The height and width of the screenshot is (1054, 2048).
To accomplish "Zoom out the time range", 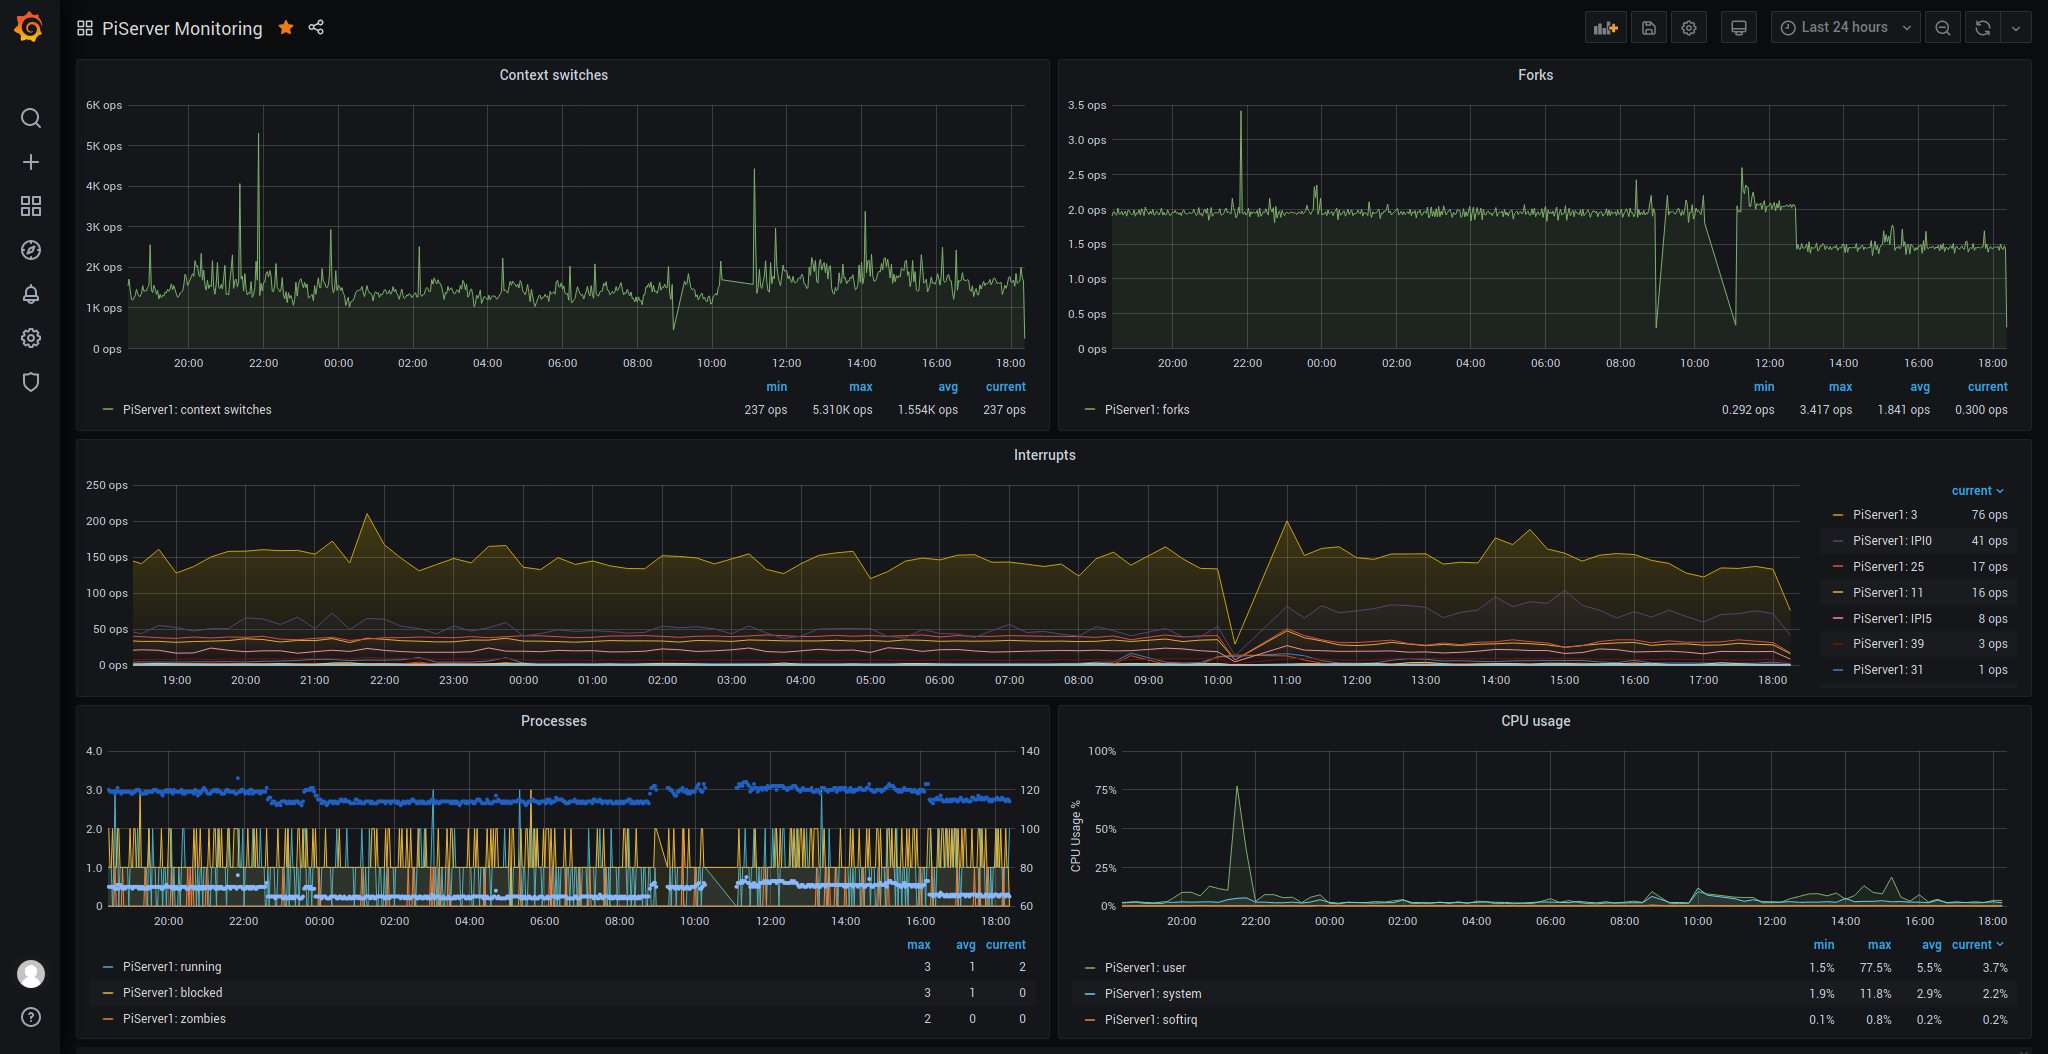I will click(x=1942, y=28).
